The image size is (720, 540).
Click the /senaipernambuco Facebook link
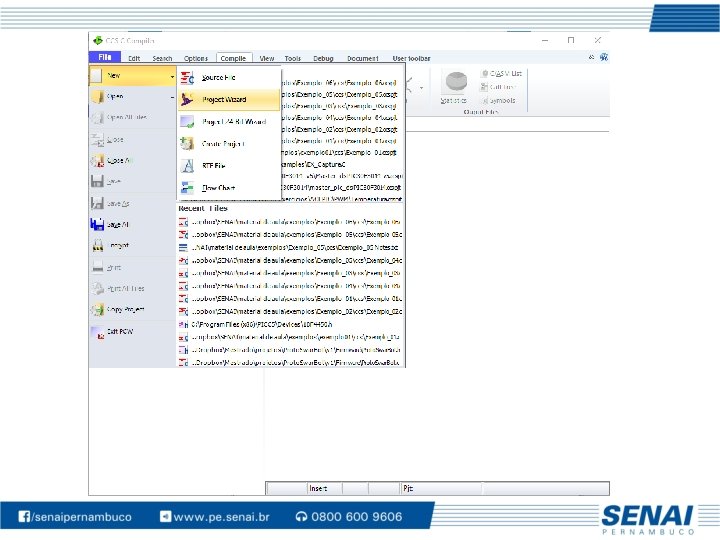tap(75, 517)
